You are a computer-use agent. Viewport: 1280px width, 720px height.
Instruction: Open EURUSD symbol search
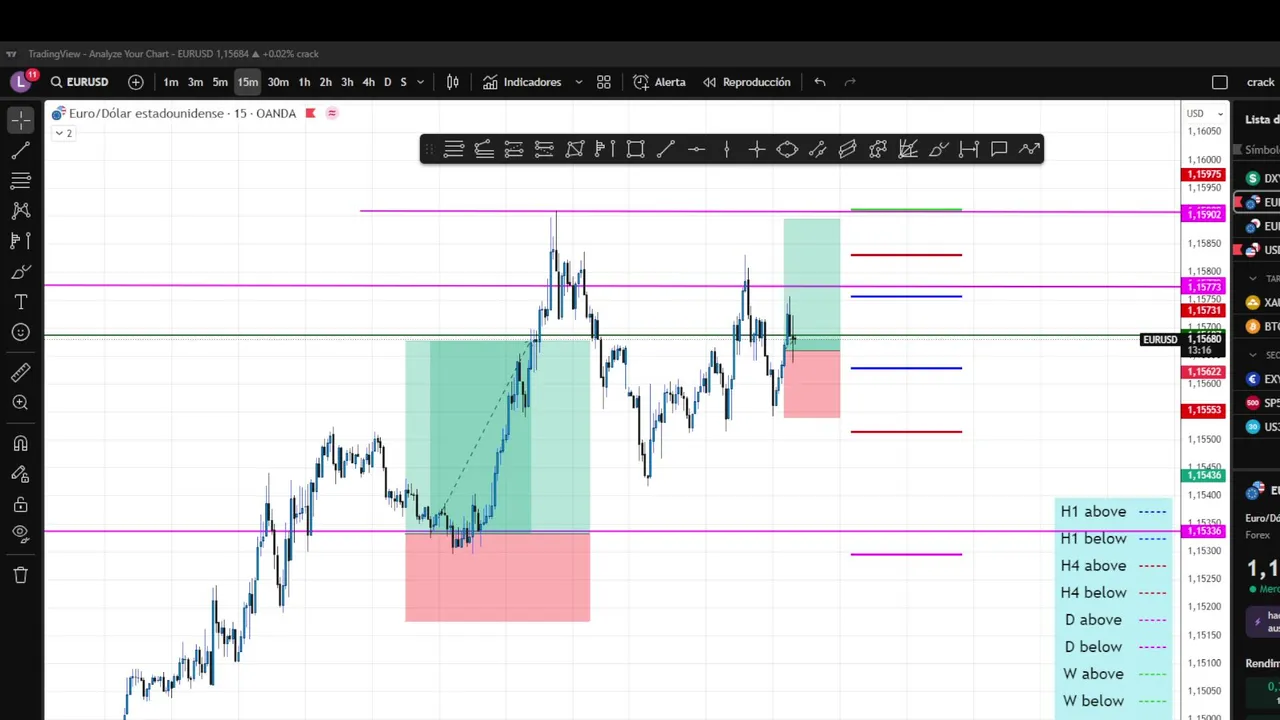79,82
